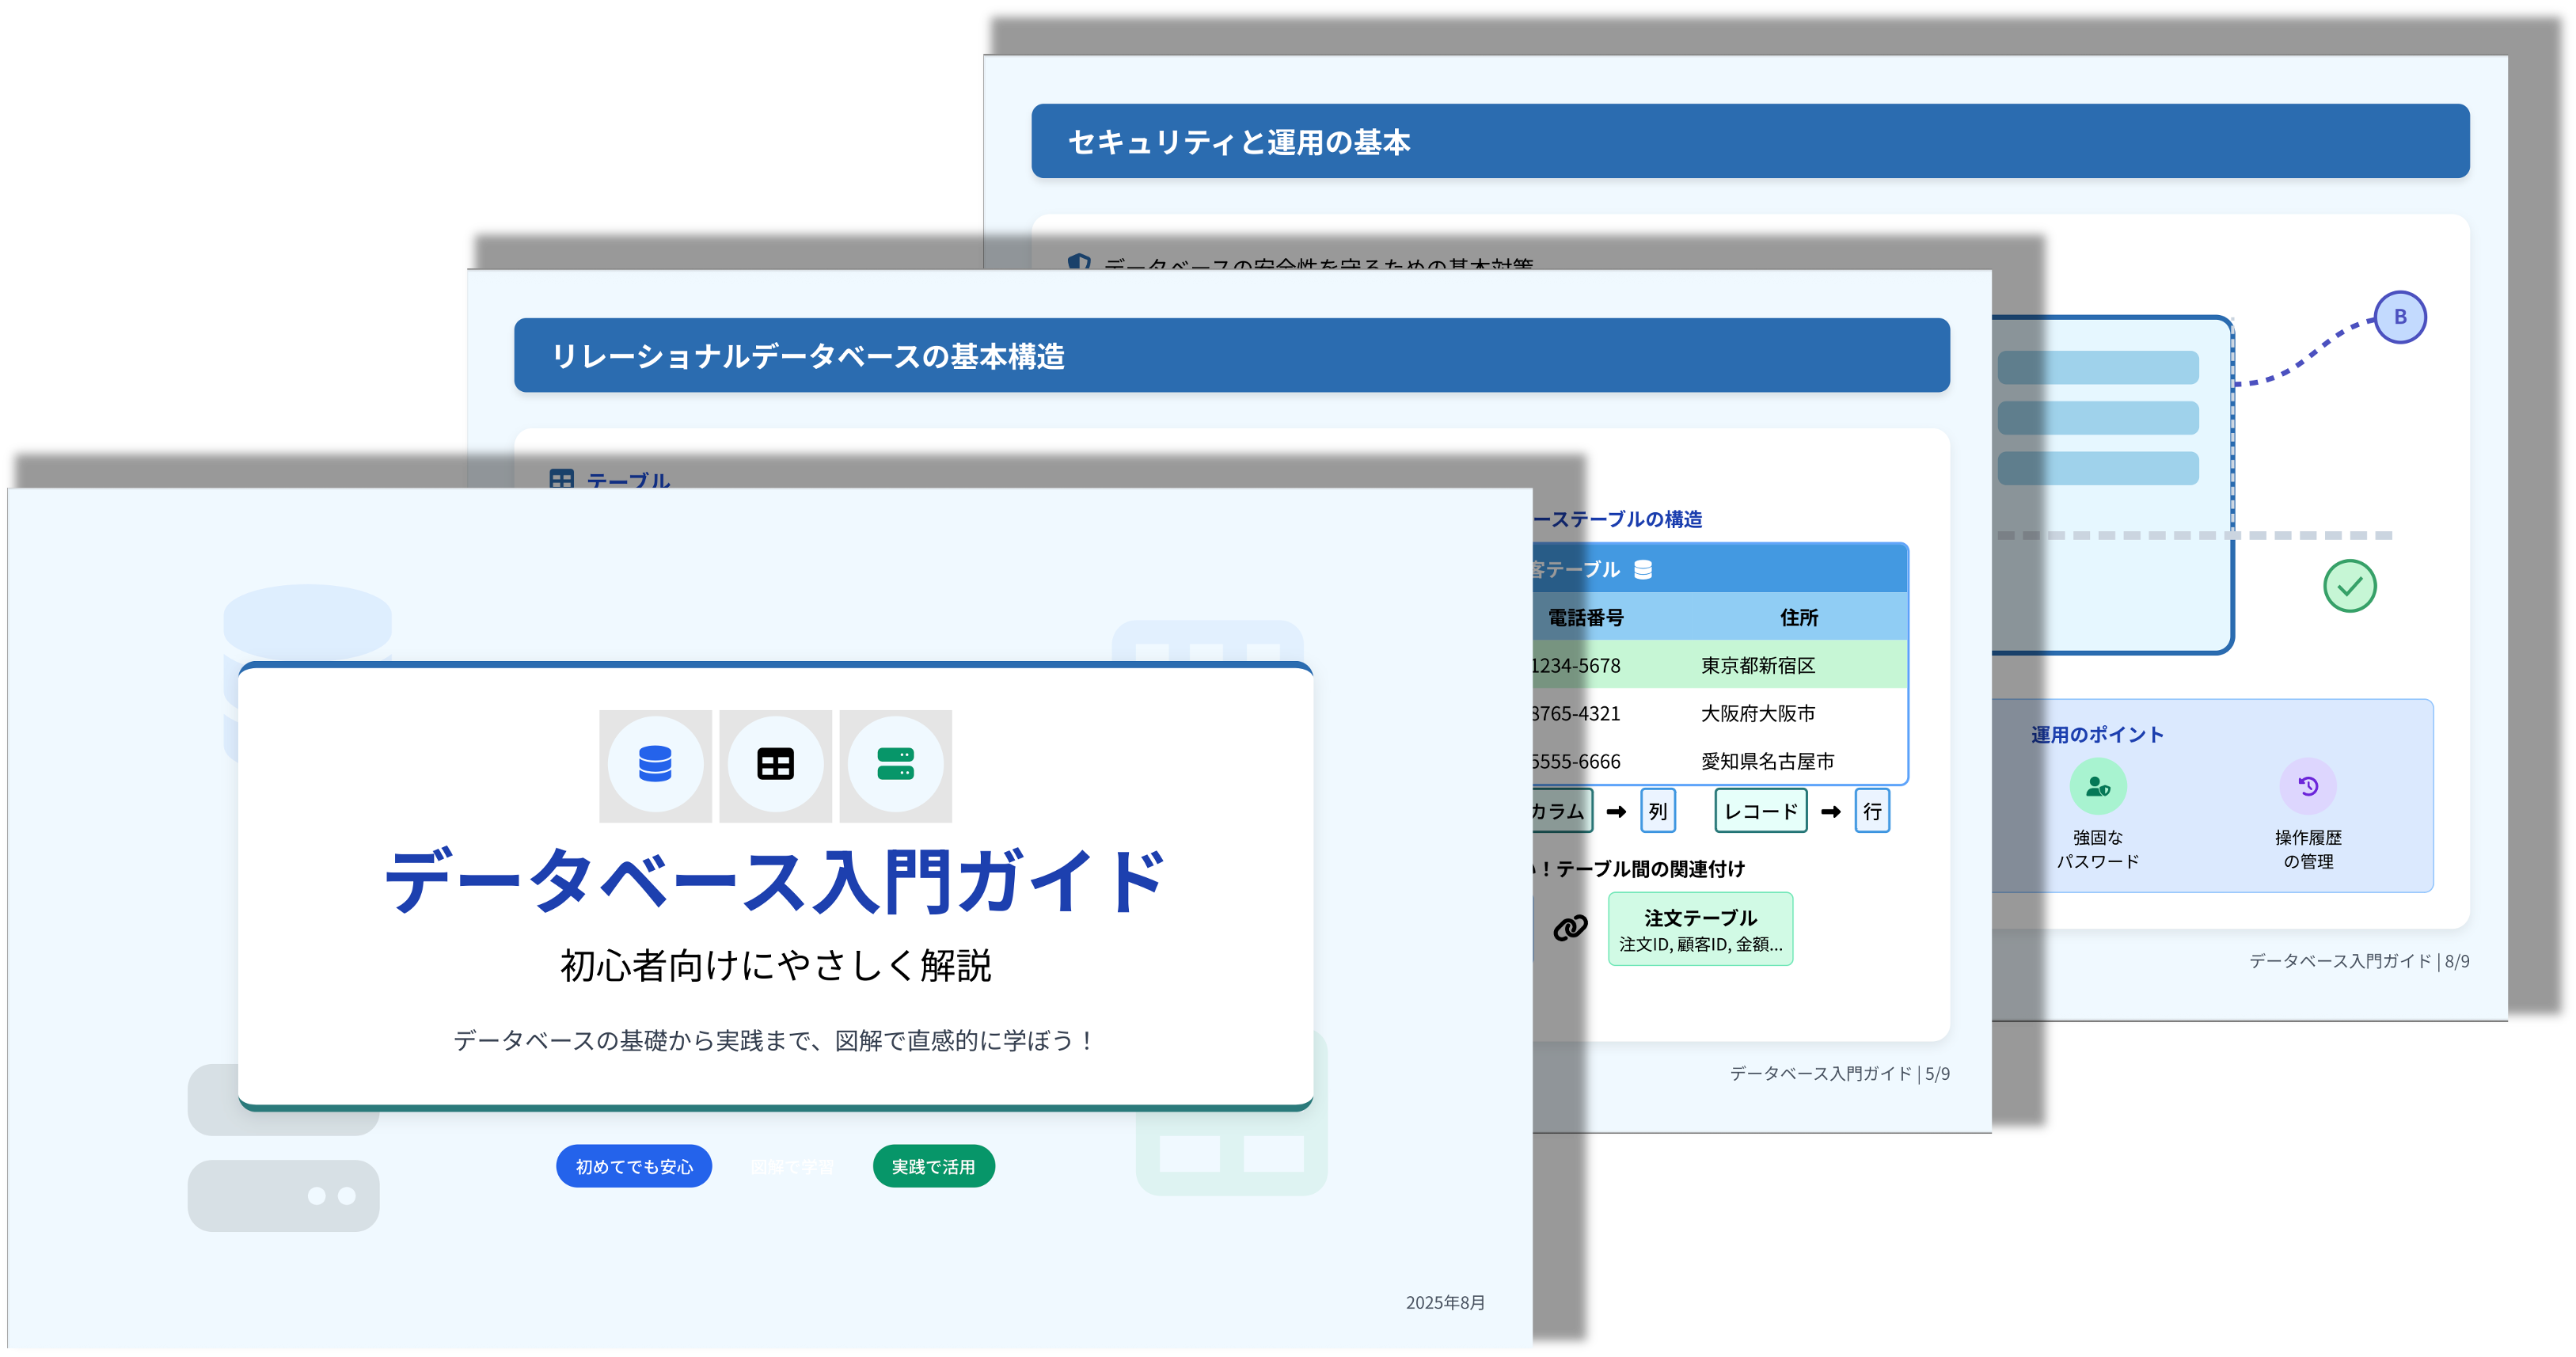Select the 東京都新宿区 highlighted table row
Image resolution: width=2576 pixels, height=1357 pixels.
click(x=1758, y=665)
